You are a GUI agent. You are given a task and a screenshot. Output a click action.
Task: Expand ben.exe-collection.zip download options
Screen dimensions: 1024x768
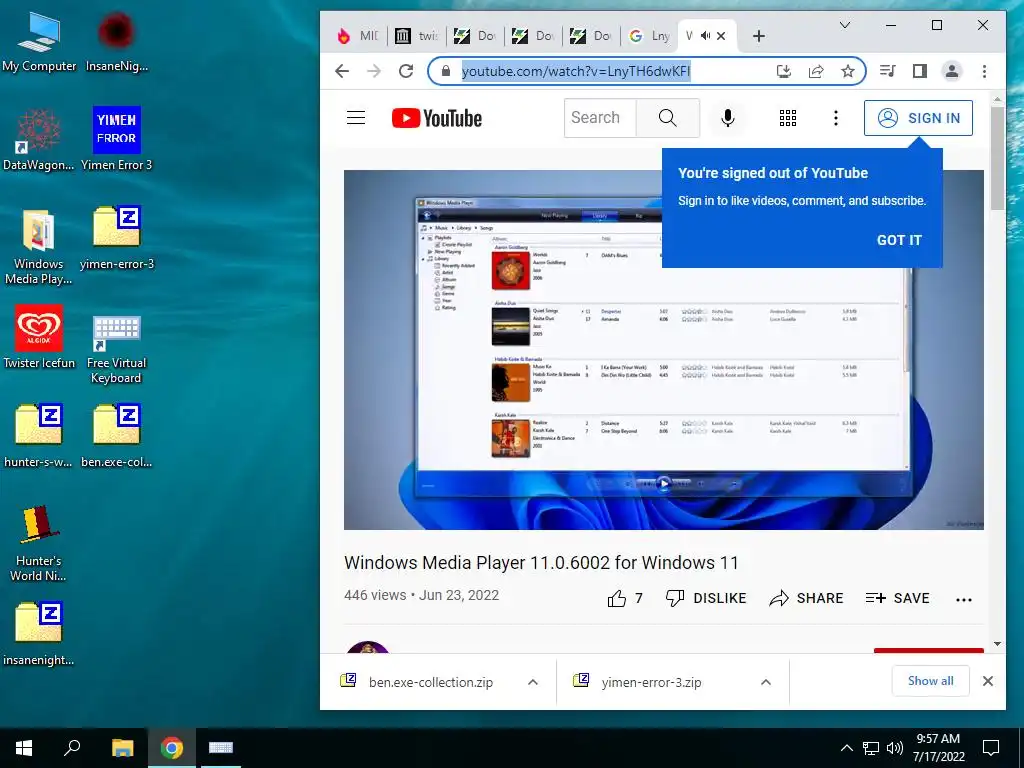point(533,682)
